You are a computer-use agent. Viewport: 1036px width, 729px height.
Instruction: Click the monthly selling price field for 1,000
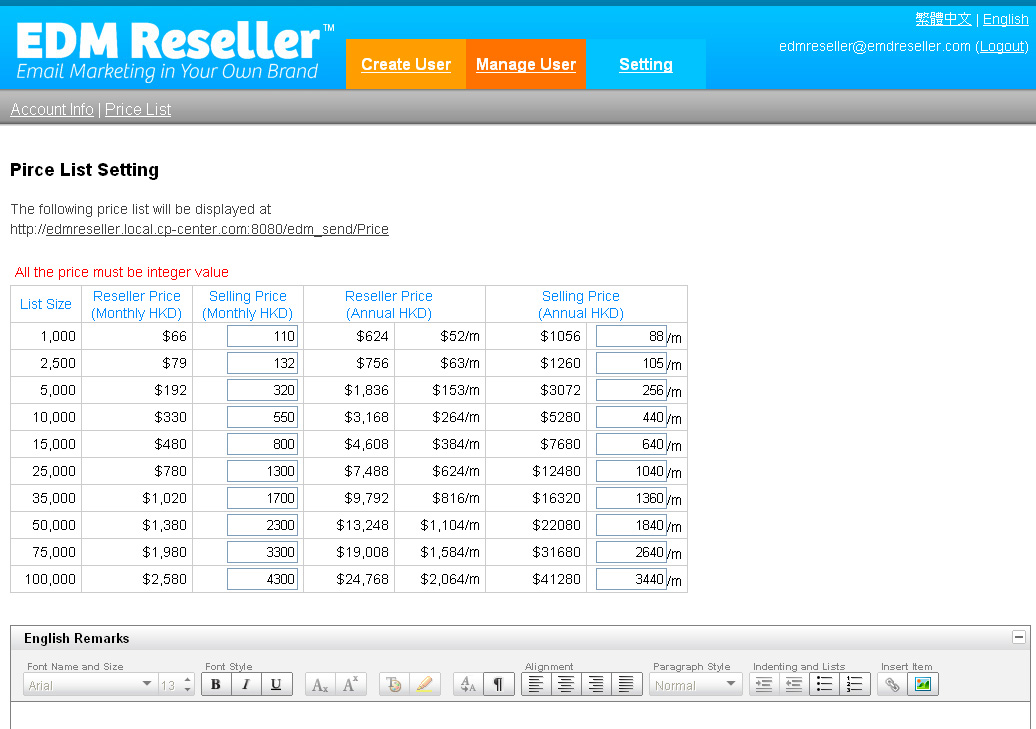click(x=262, y=337)
